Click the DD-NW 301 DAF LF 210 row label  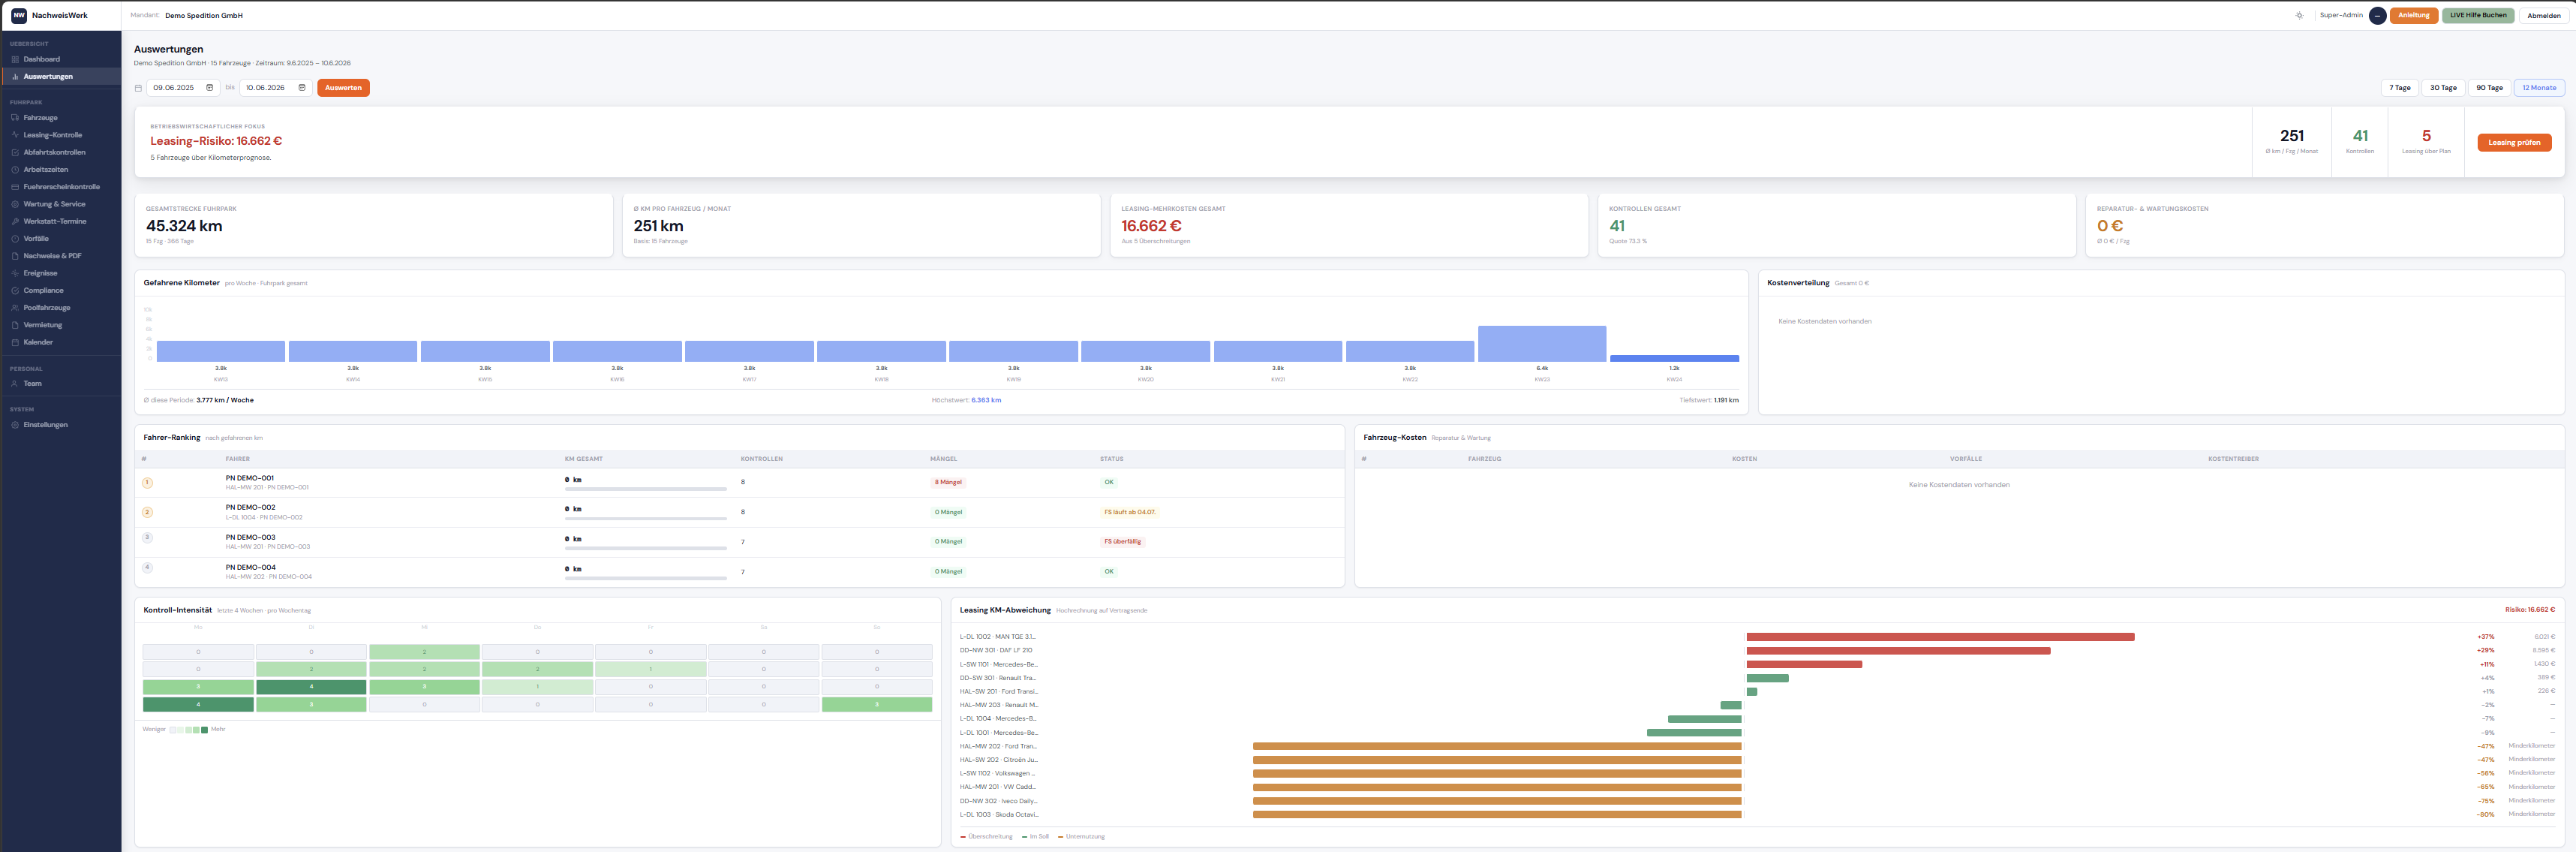tap(996, 651)
